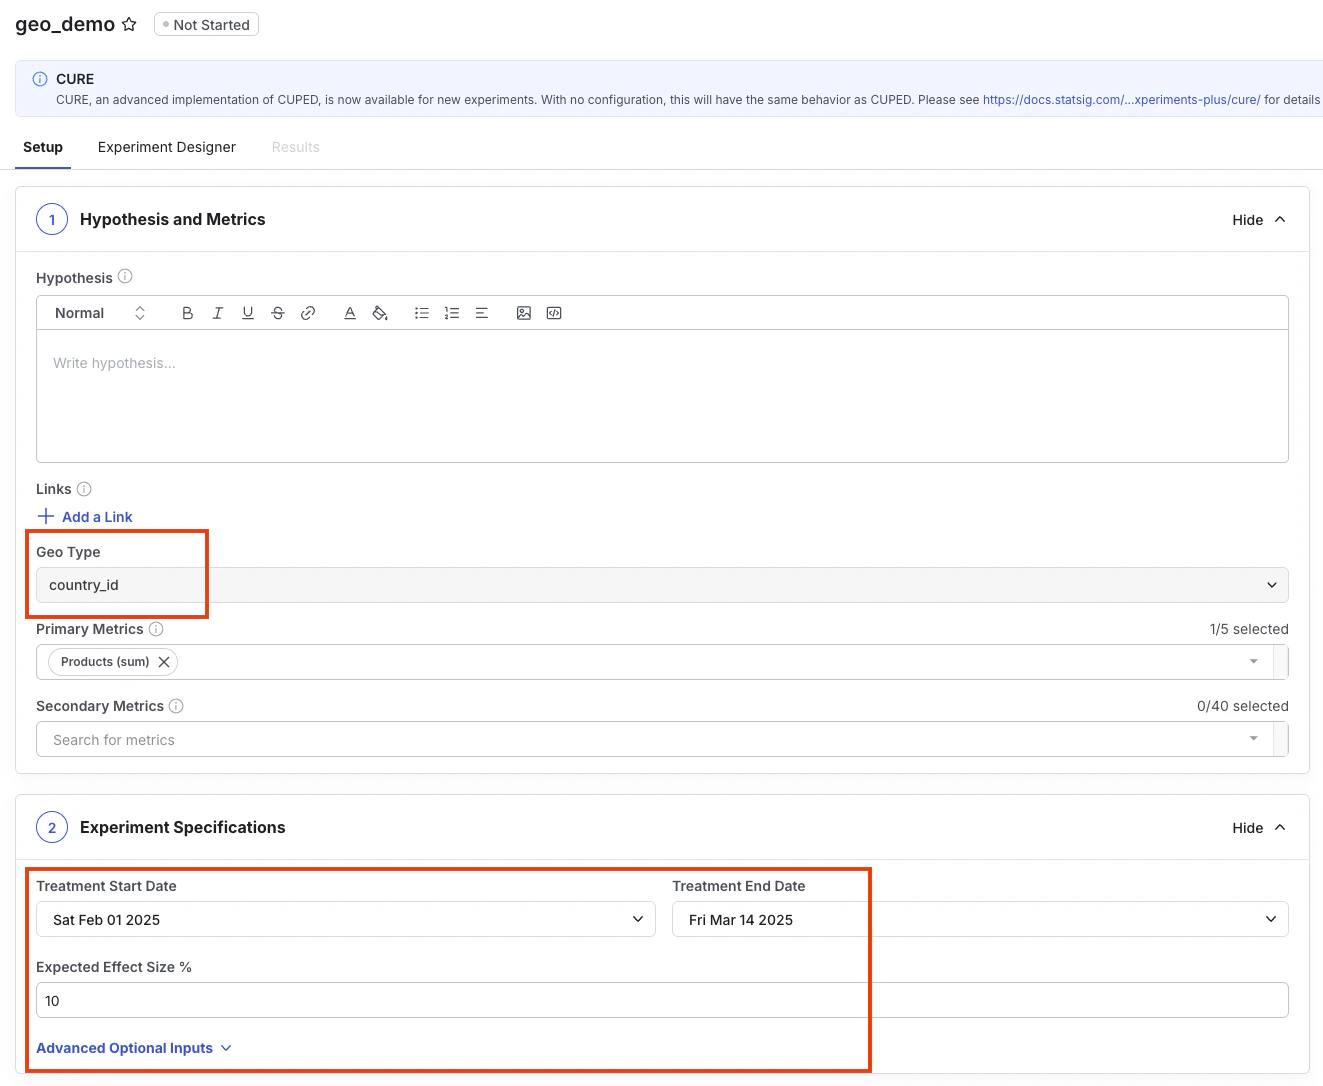Insert an image into the hypothesis
This screenshot has width=1323, height=1086.
click(524, 312)
